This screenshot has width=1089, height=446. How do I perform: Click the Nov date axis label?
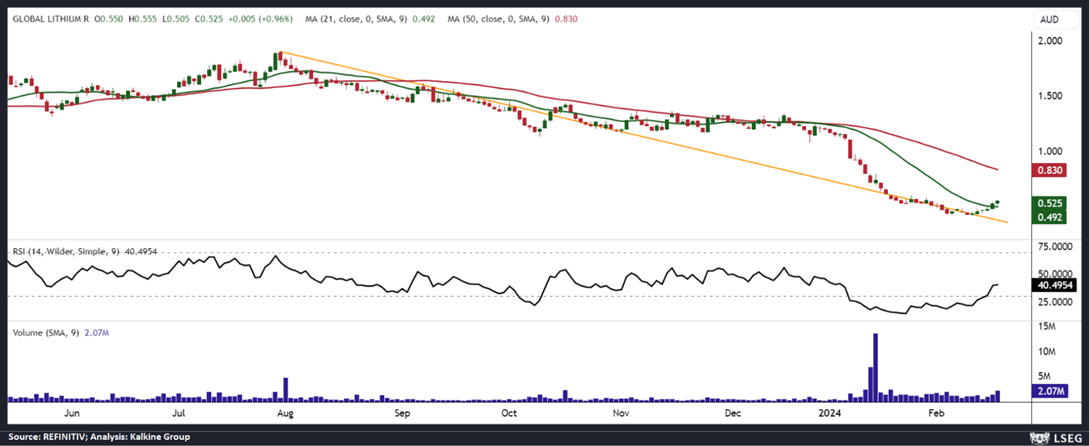point(621,413)
